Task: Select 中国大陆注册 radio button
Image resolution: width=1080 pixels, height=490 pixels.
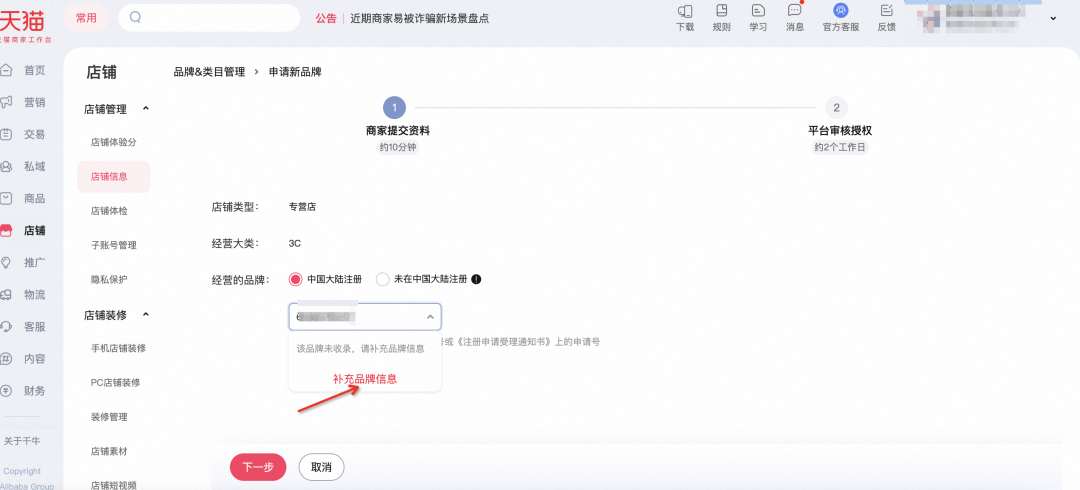Action: [x=295, y=279]
